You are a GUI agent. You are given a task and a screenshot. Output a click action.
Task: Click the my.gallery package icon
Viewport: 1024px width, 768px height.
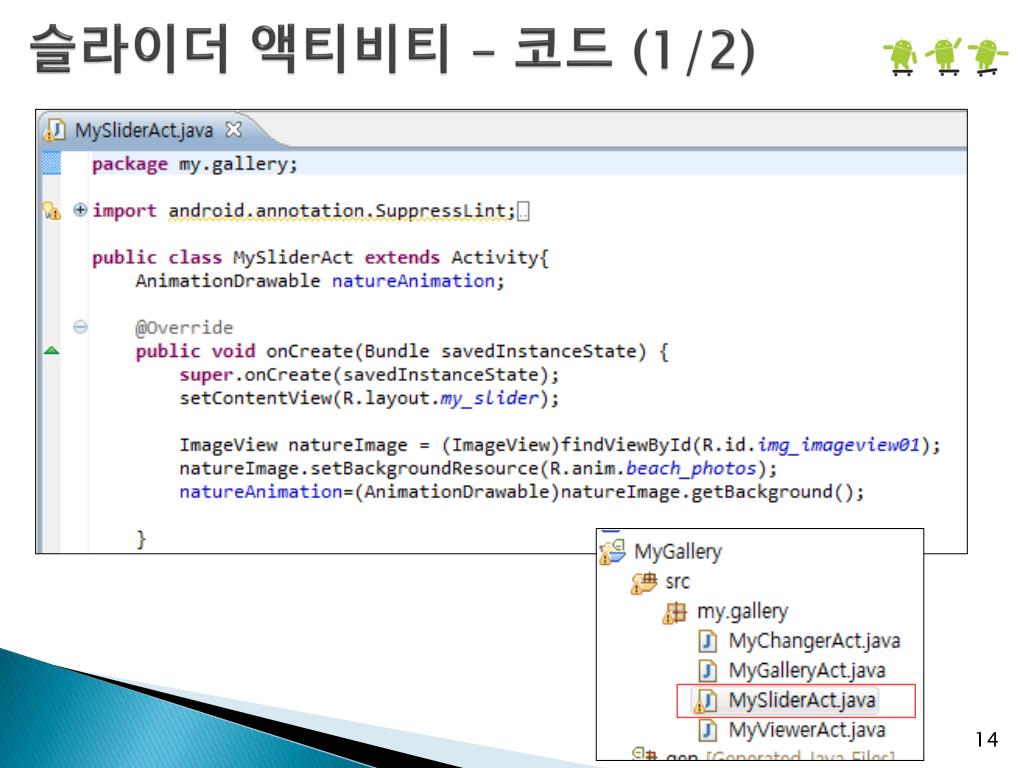(675, 613)
